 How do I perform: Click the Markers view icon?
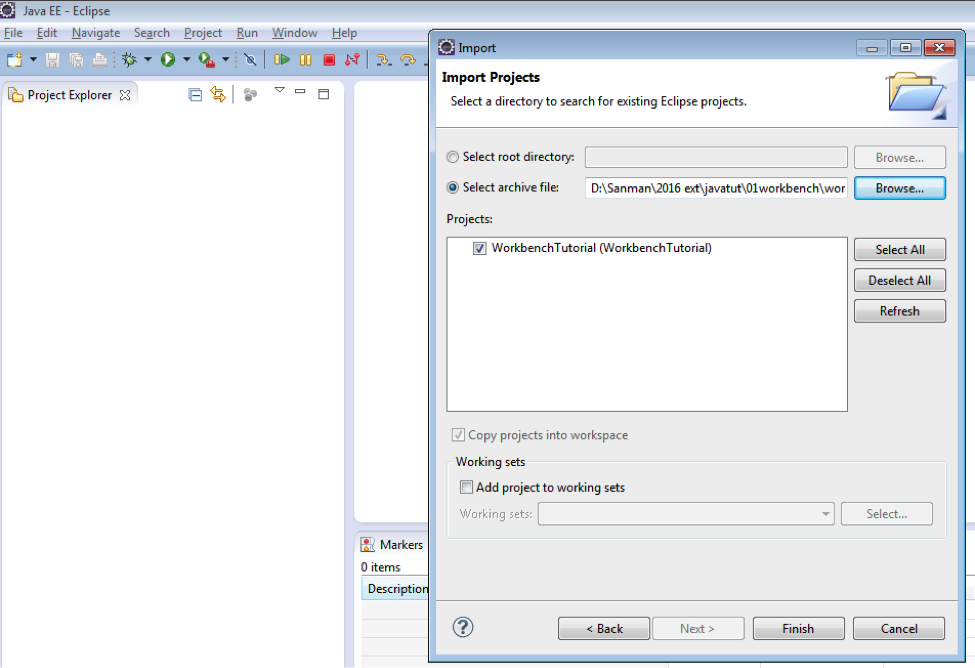(367, 545)
